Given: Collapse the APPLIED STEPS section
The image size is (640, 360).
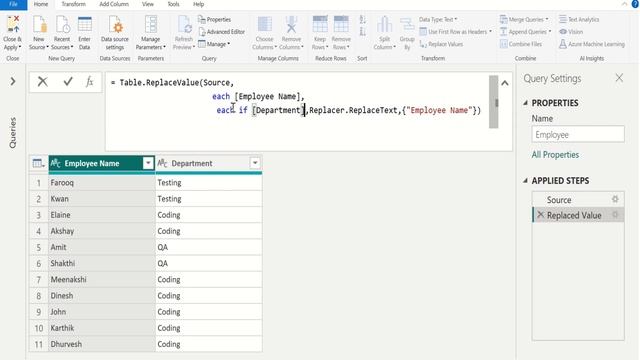Looking at the screenshot, I should click(x=526, y=180).
